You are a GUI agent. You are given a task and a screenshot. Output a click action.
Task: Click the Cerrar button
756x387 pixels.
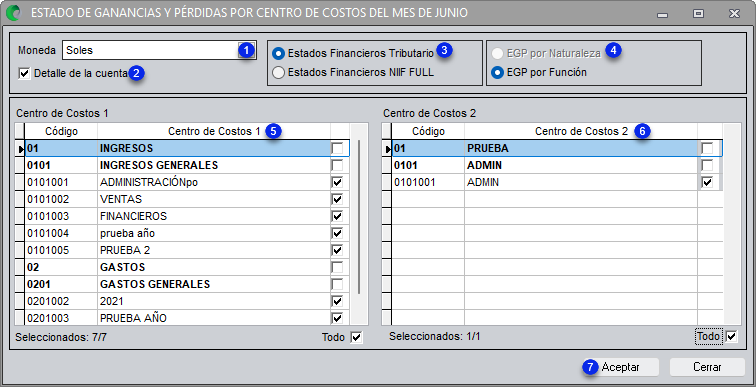click(x=707, y=367)
